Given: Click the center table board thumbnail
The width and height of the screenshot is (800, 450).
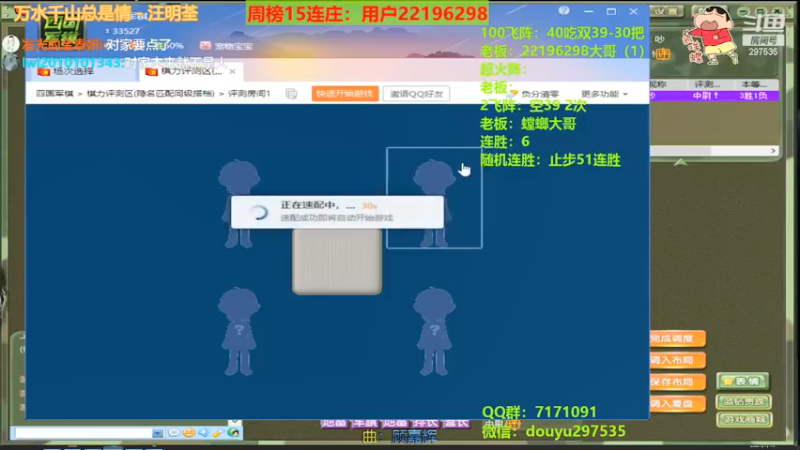Looking at the screenshot, I should 337,261.
